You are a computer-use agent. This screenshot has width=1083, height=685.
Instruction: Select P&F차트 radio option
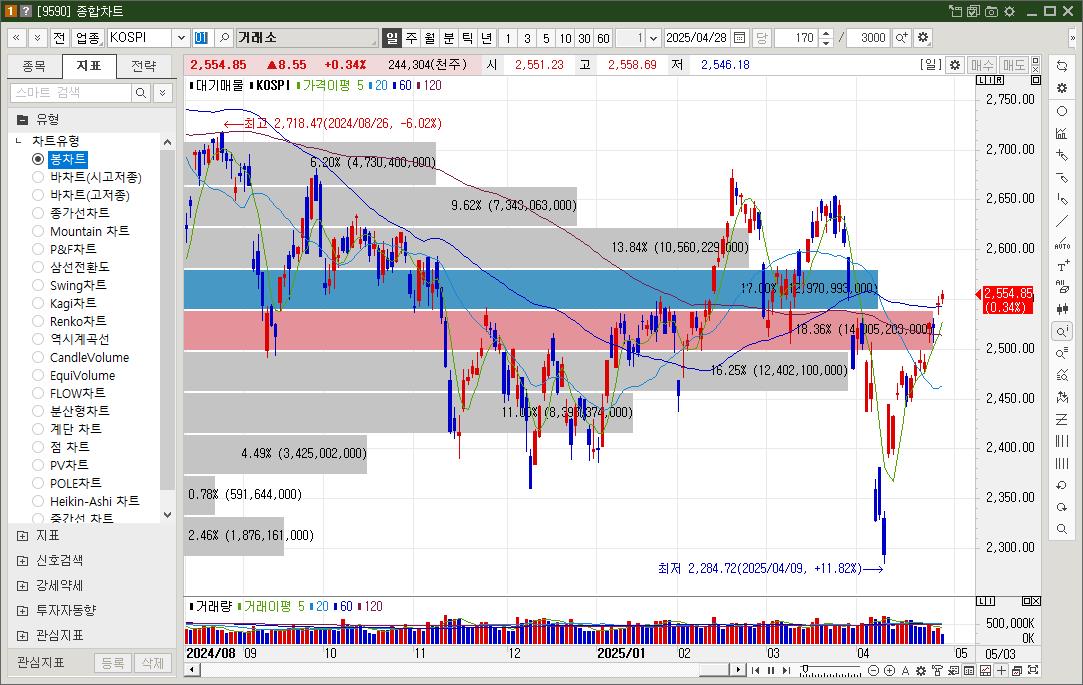click(x=38, y=249)
